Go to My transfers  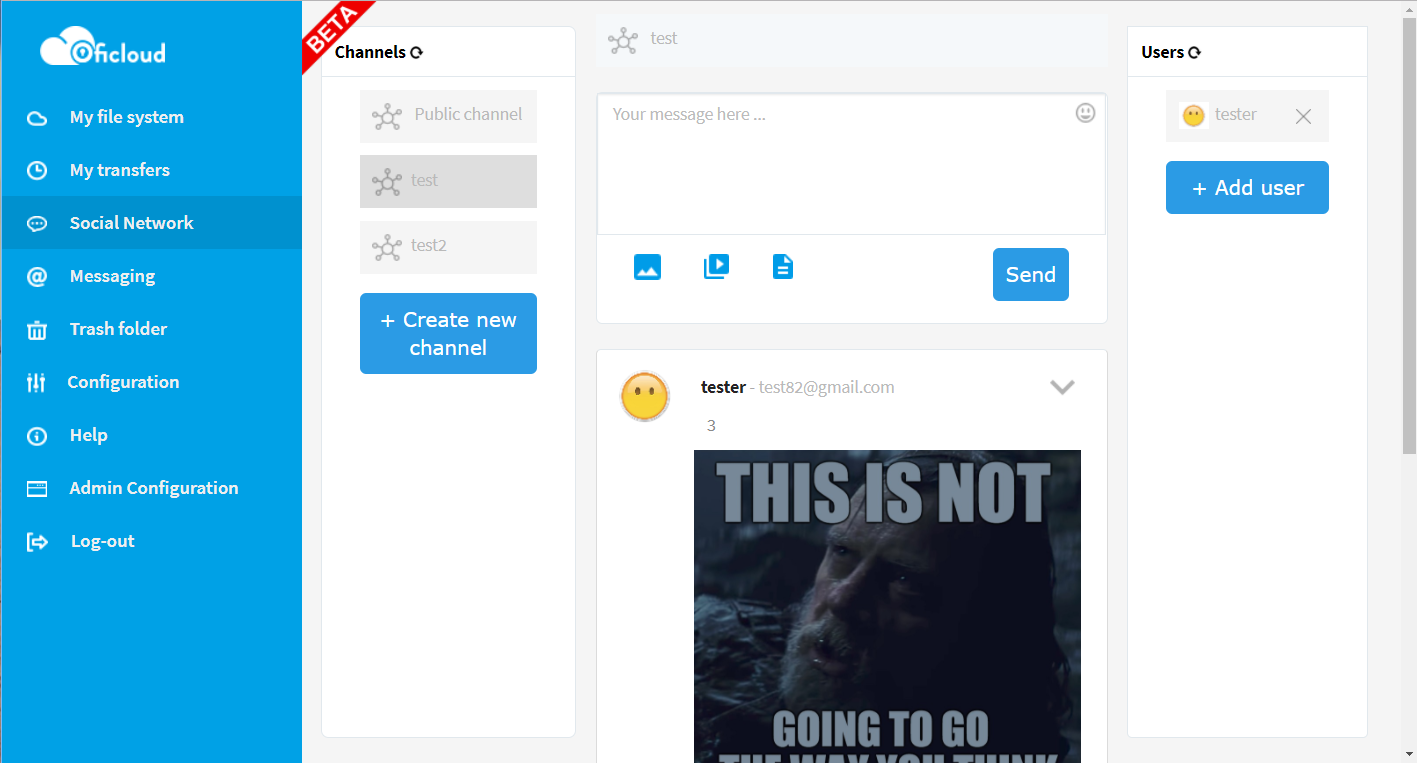point(151,170)
